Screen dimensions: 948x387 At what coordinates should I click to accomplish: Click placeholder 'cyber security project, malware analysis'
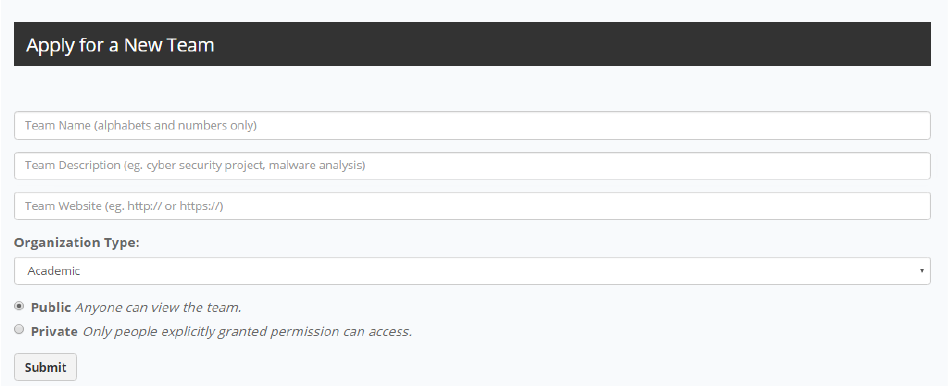244,165
